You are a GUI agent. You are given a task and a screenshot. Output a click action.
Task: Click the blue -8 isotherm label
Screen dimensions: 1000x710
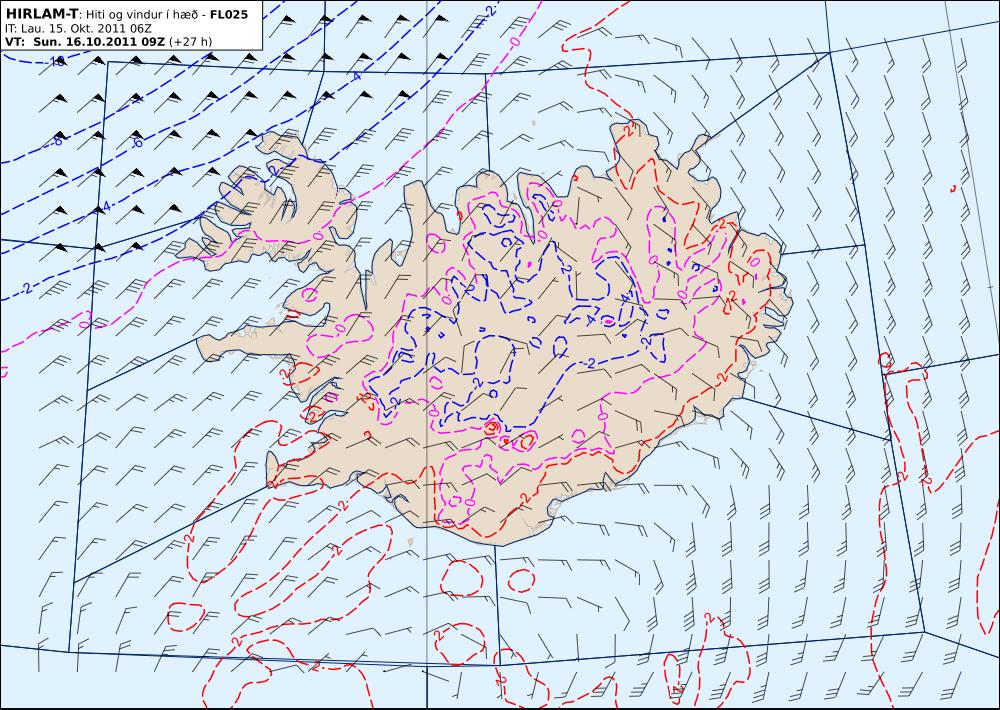pyautogui.click(x=56, y=140)
